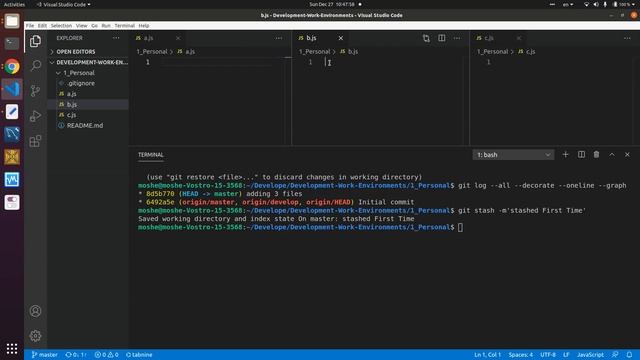The width and height of the screenshot is (640, 360).
Task: Change indentation via Spaces: 4
Action: click(x=520, y=355)
